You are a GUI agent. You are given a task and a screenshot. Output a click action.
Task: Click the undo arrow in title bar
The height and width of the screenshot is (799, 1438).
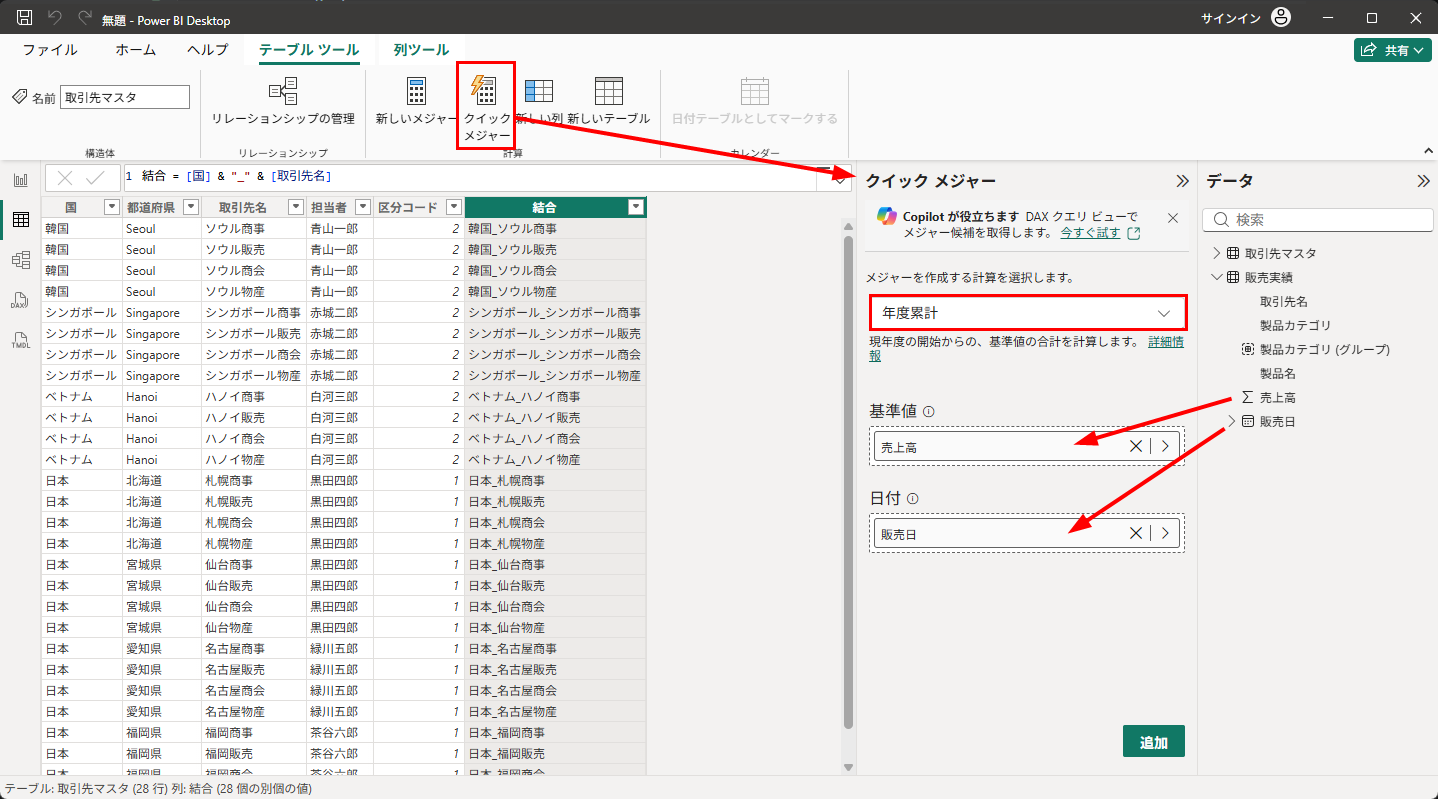point(55,18)
